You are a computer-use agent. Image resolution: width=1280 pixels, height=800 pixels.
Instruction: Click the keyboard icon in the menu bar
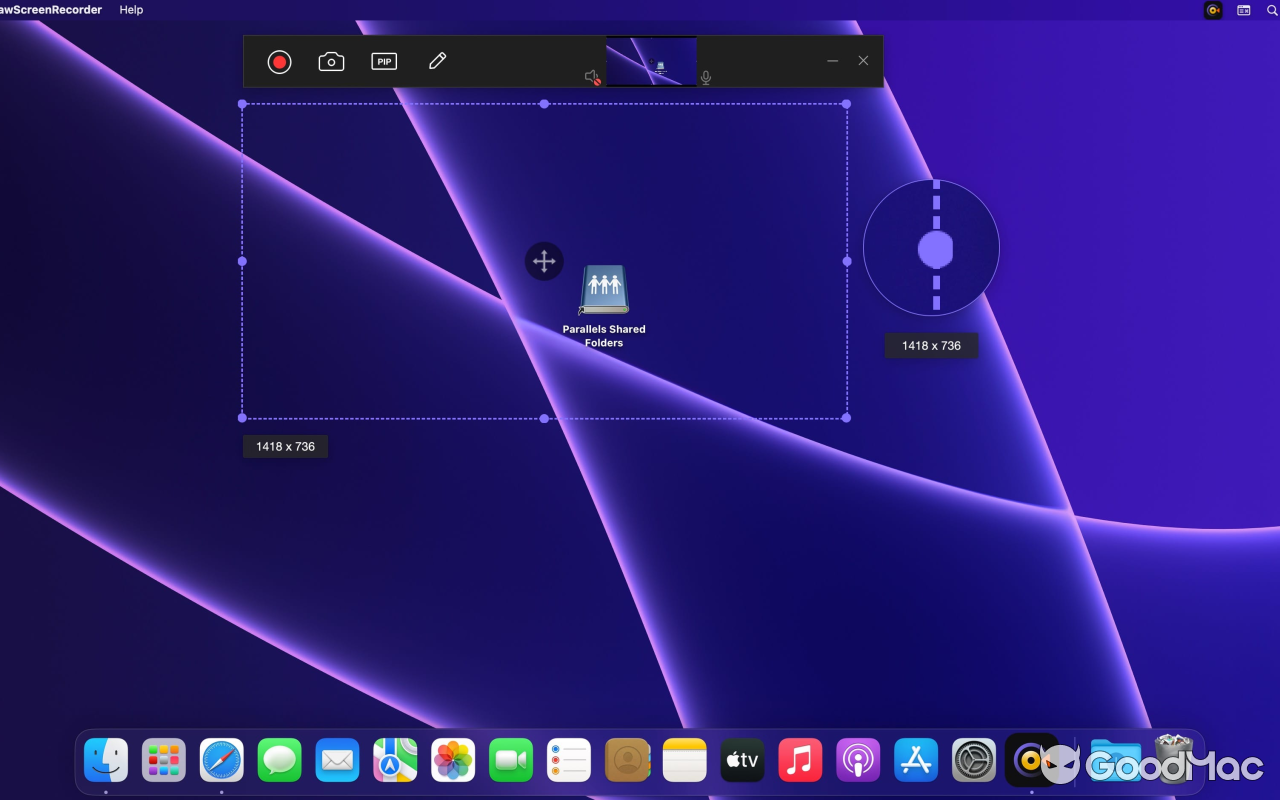(1242, 10)
